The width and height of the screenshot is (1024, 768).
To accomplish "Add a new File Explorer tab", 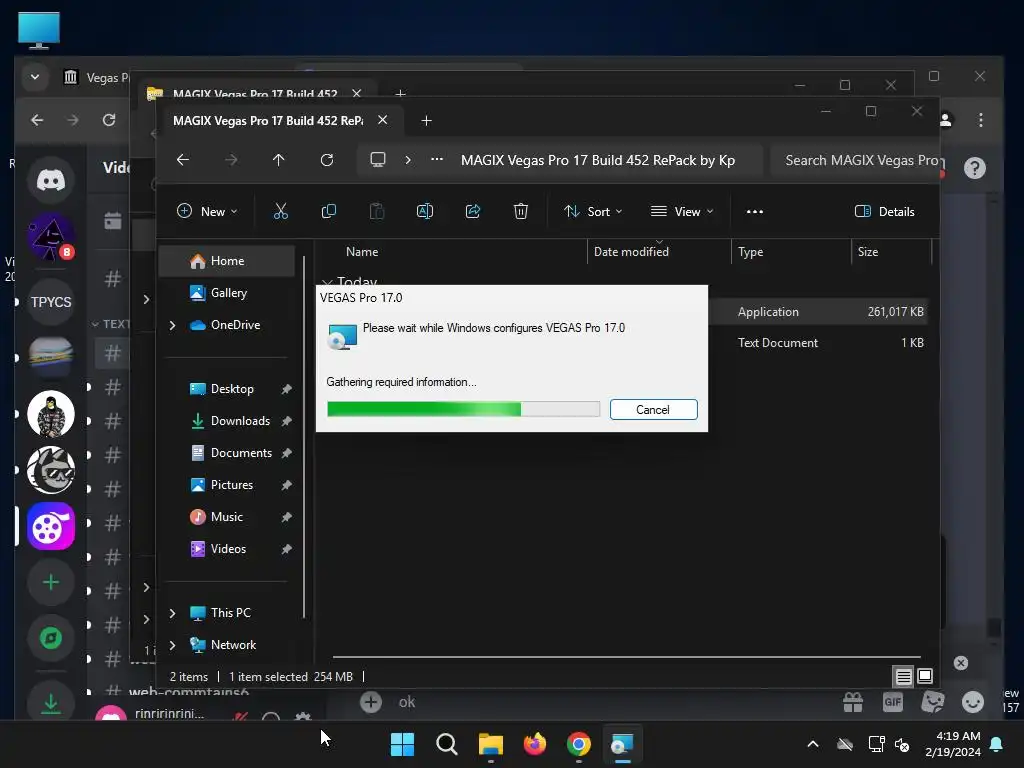I will 426,120.
